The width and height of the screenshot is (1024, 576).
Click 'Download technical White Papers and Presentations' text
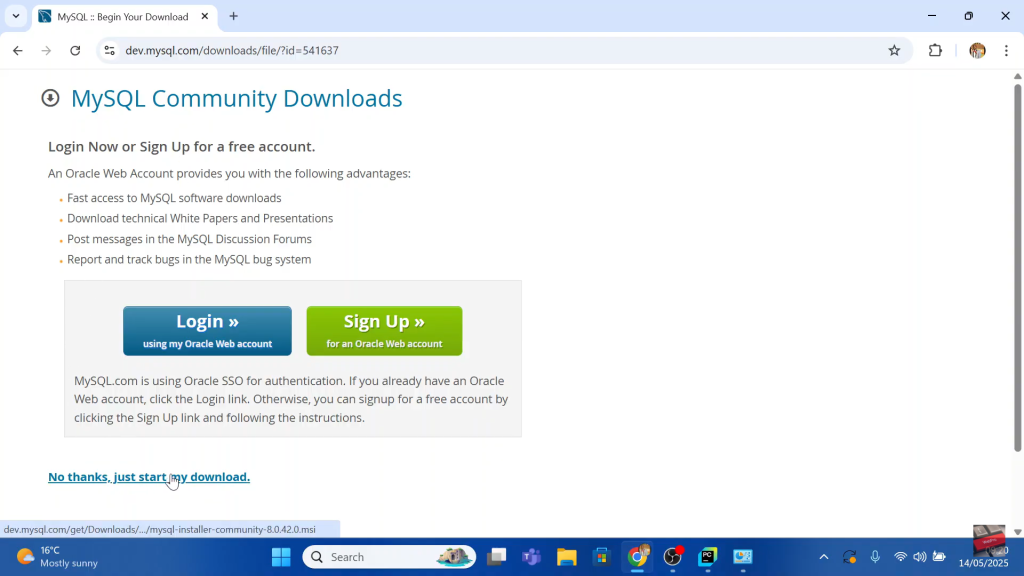coord(200,218)
